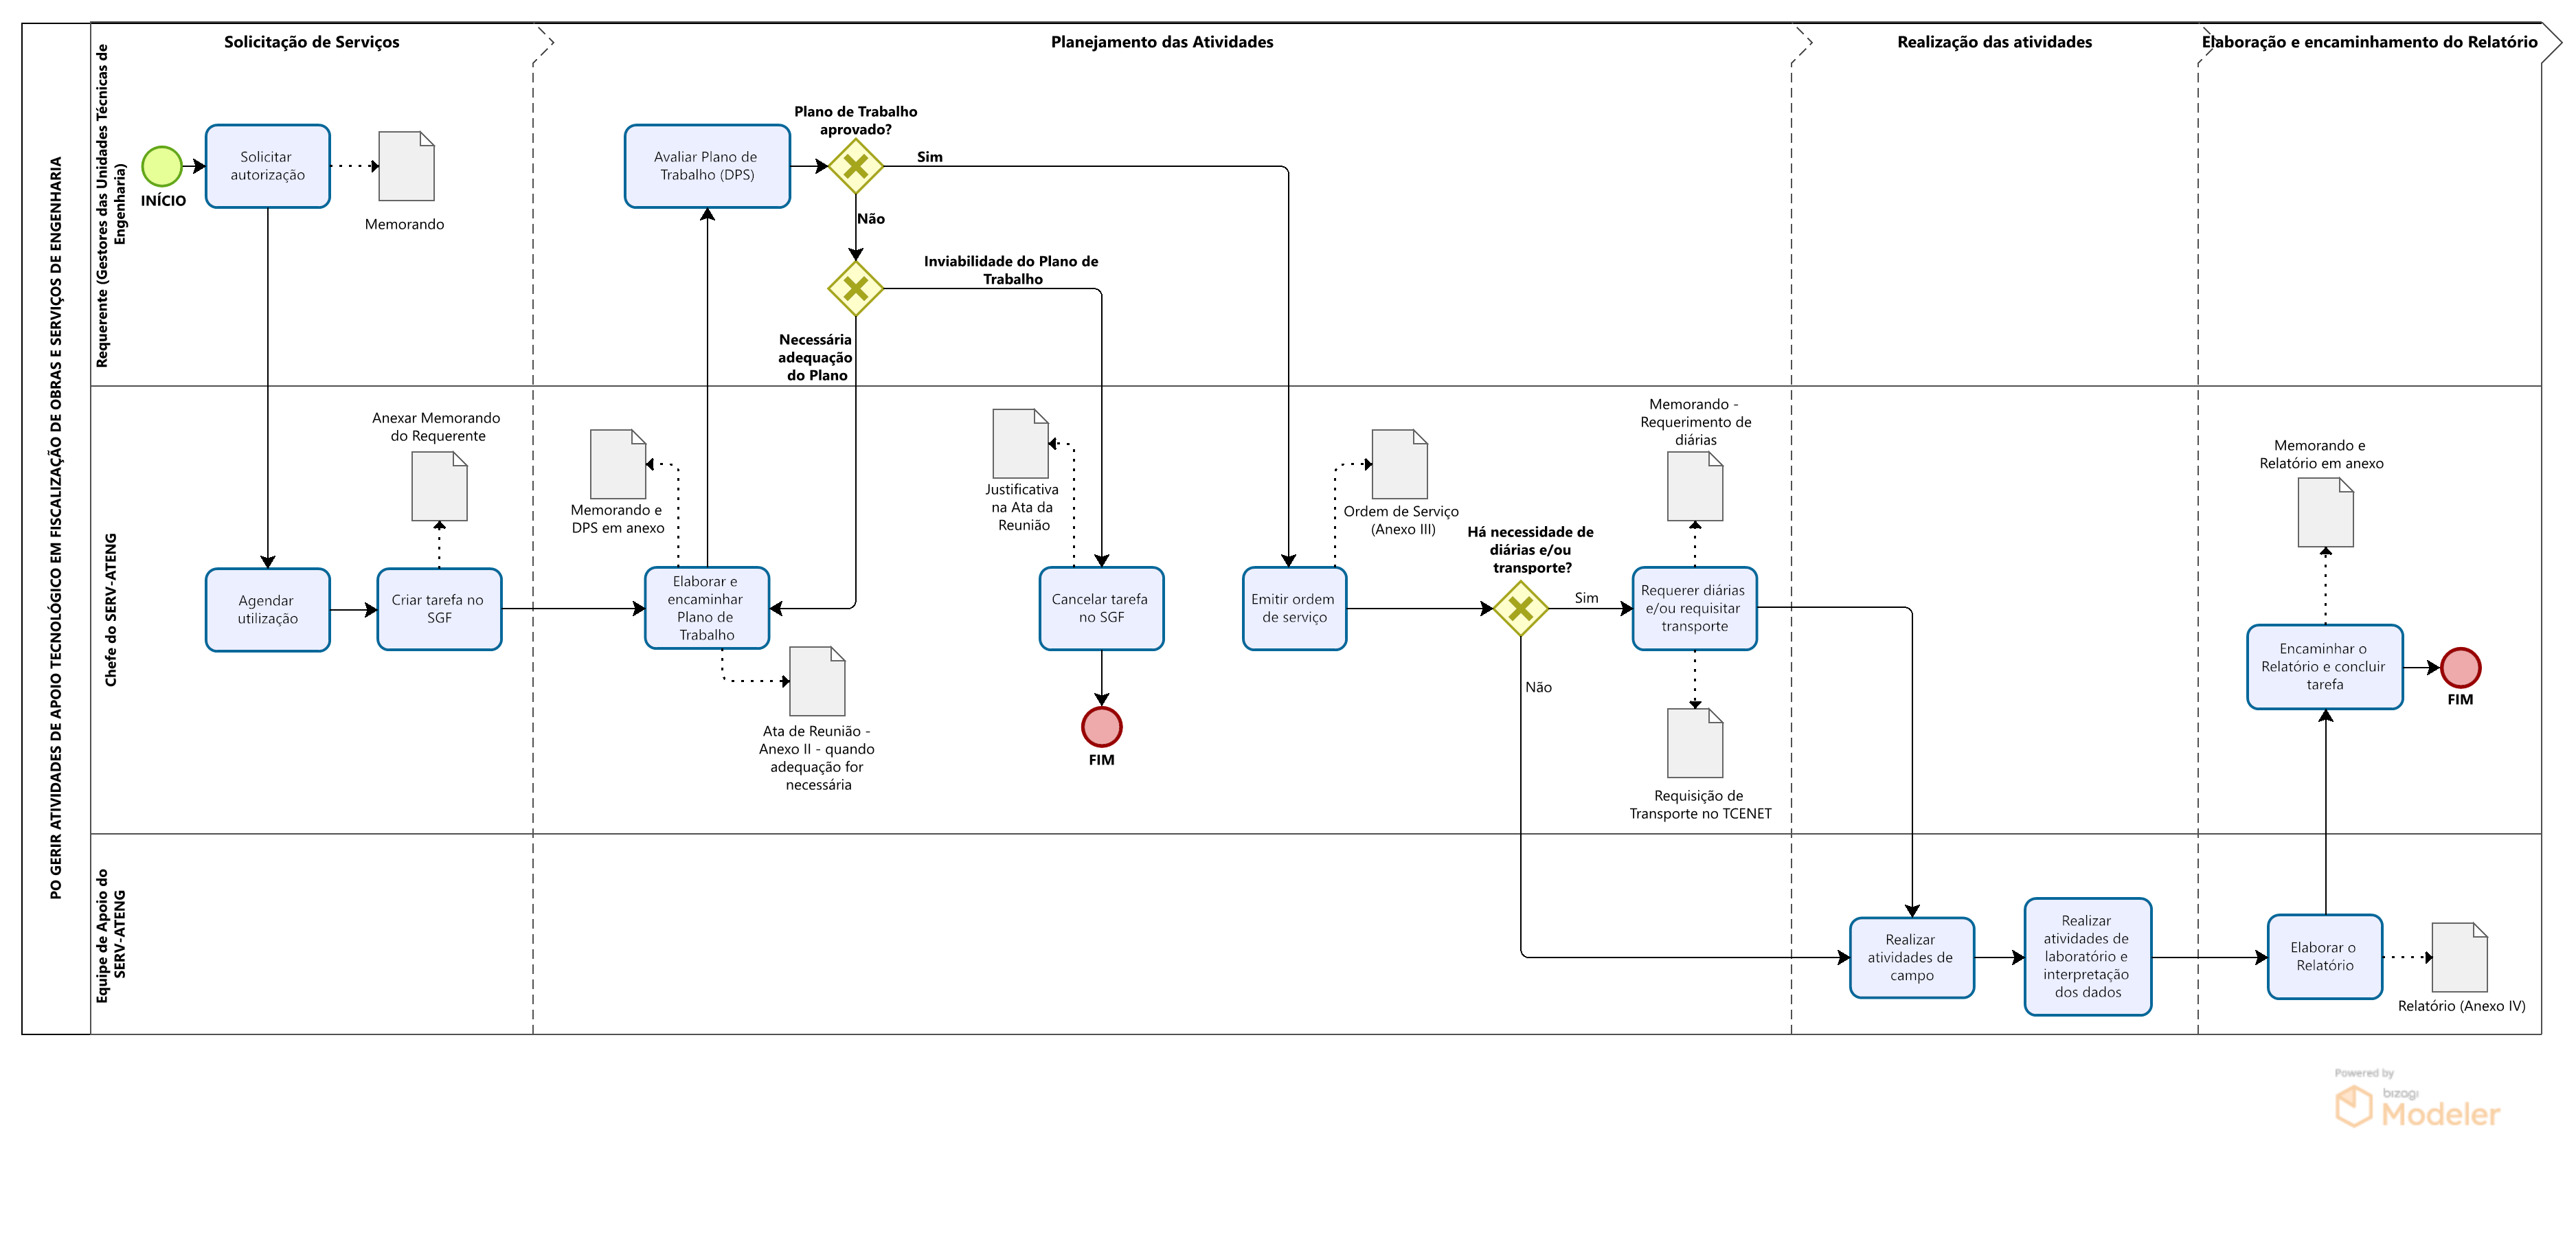Click the Emitir ordem de serviço task
The width and height of the screenshot is (2576, 1235).
point(1294,609)
